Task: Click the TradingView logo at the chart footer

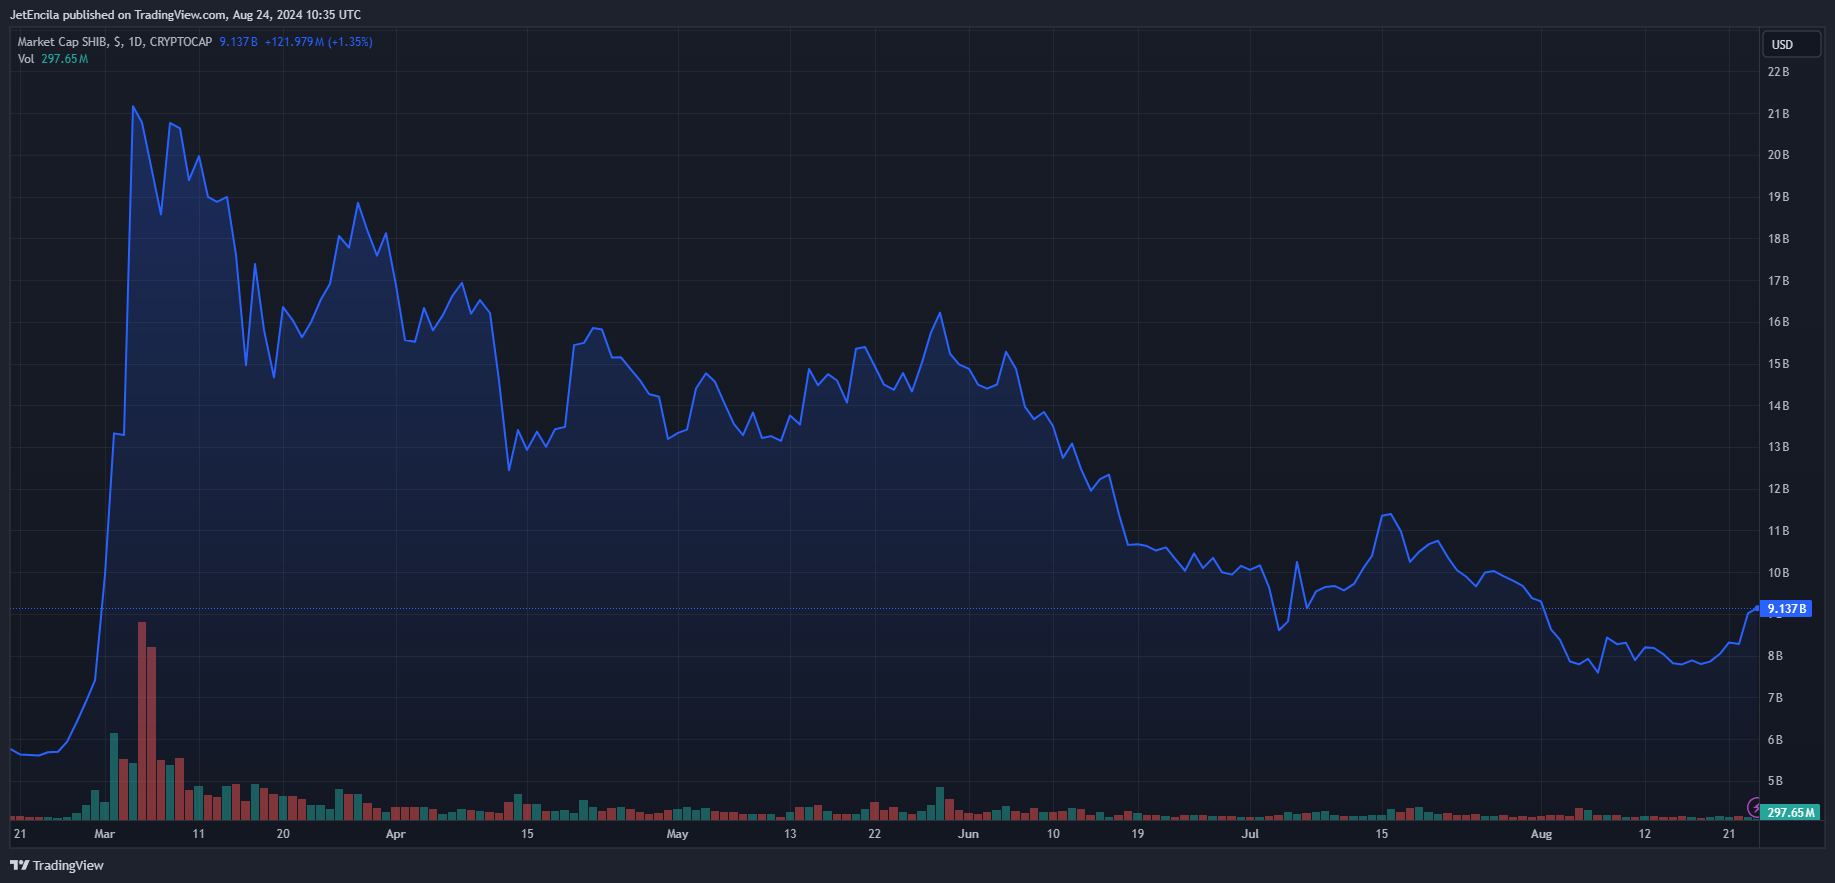Action: coord(57,865)
